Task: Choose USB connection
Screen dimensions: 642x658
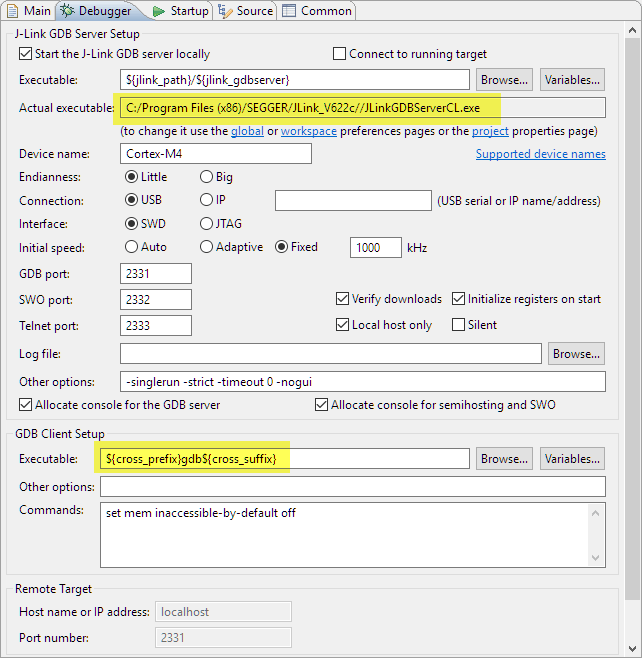Action: pyautogui.click(x=131, y=199)
